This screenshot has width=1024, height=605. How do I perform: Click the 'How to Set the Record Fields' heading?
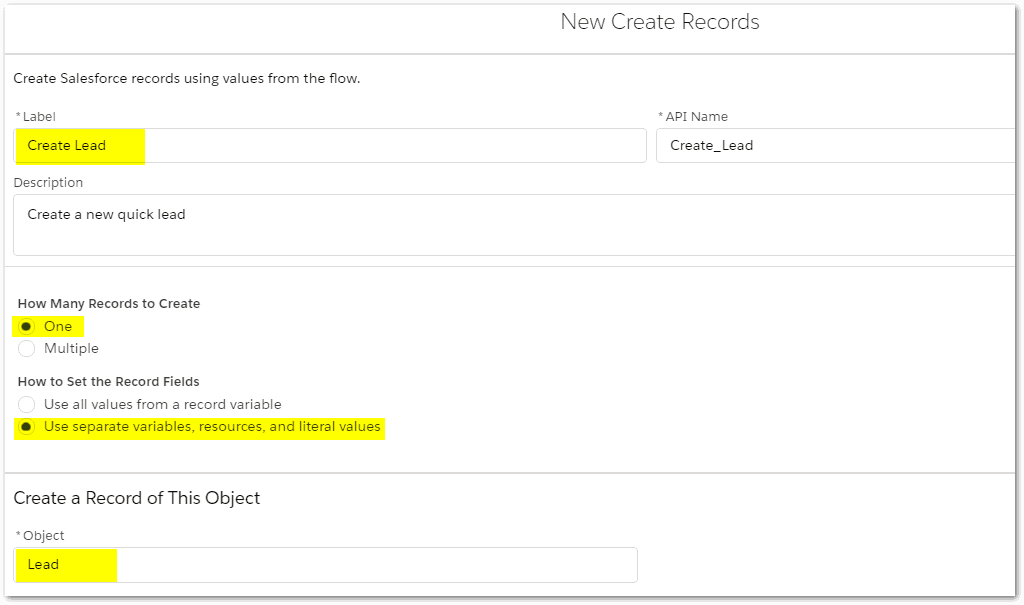click(108, 382)
